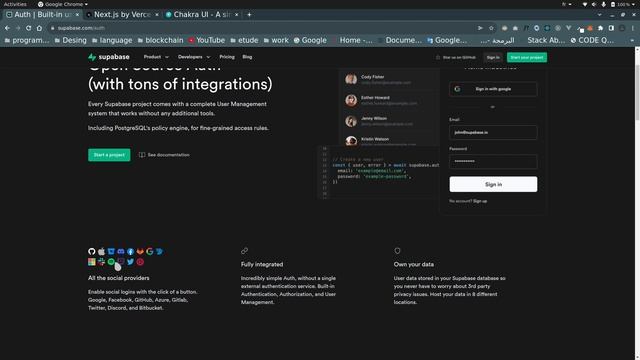This screenshot has width=640, height=360.
Task: Open the Desing bookmarks folder
Action: pos(70,40)
